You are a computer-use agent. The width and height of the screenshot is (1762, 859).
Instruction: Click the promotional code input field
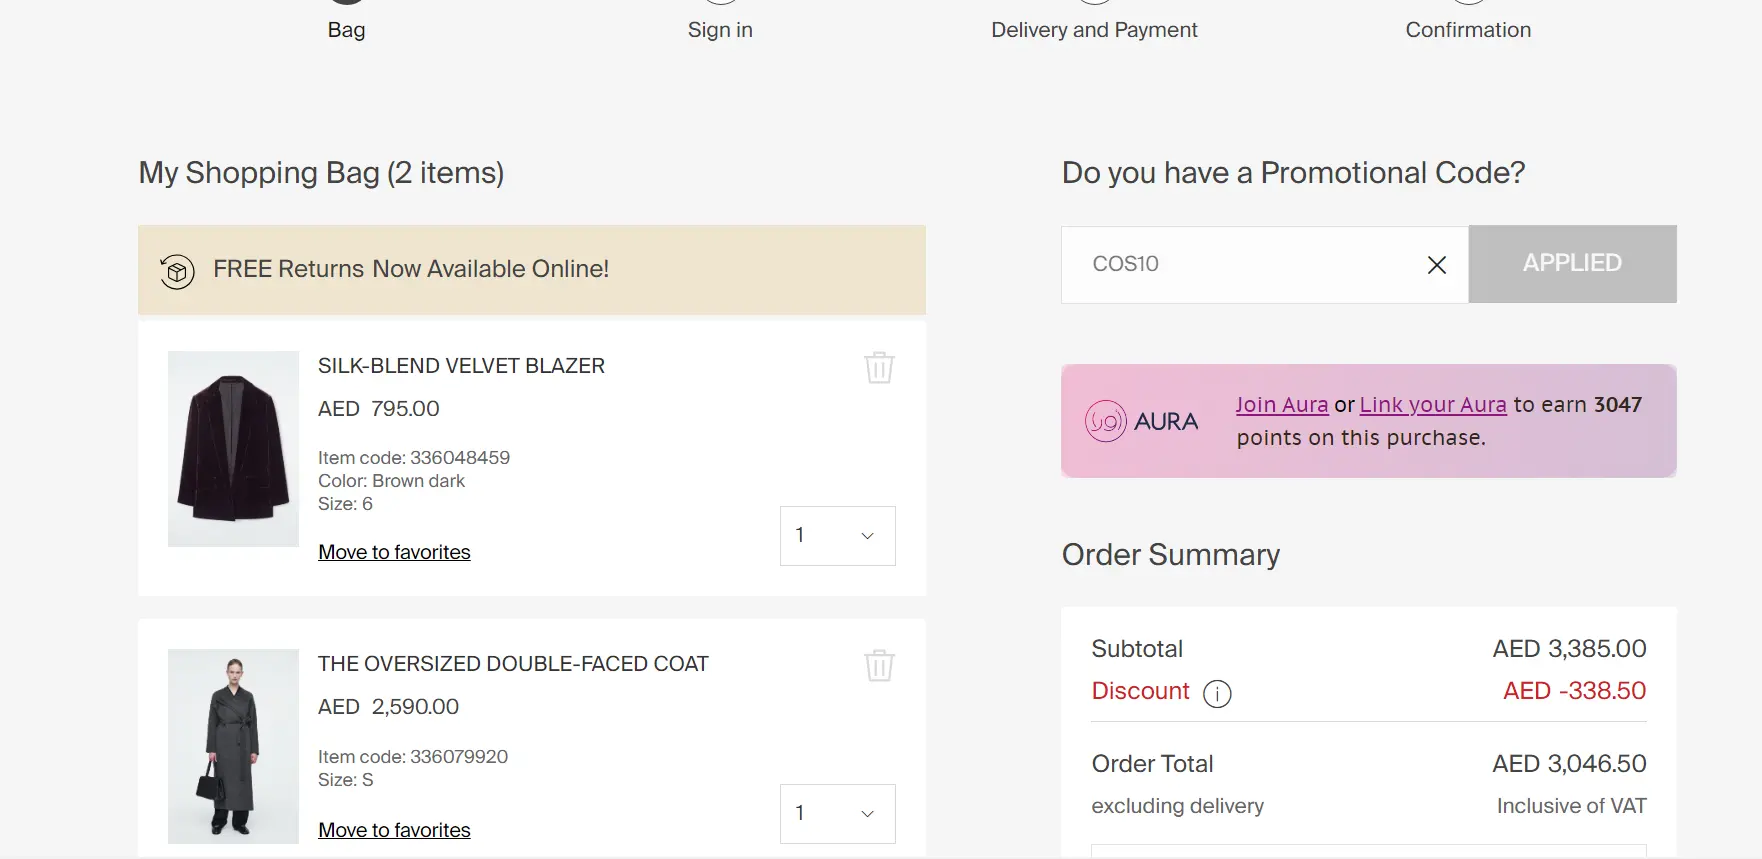tap(1250, 264)
